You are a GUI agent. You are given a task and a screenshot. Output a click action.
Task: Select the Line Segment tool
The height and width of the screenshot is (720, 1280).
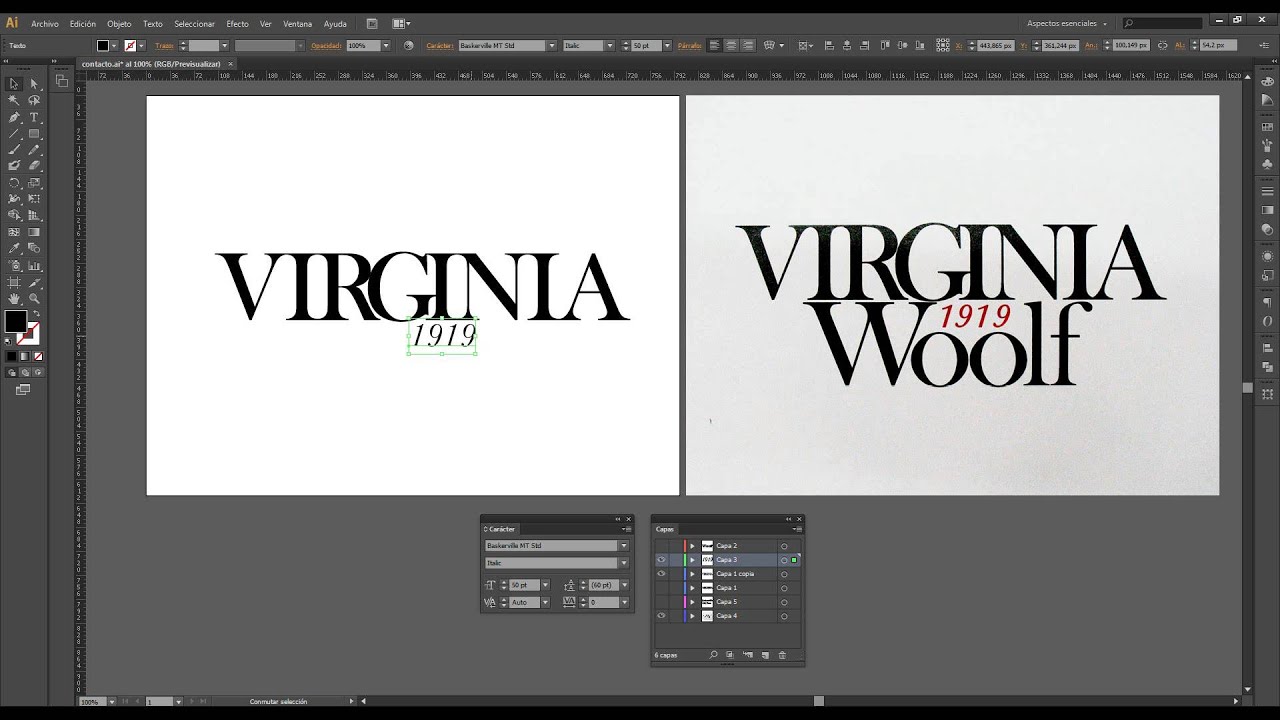(14, 133)
